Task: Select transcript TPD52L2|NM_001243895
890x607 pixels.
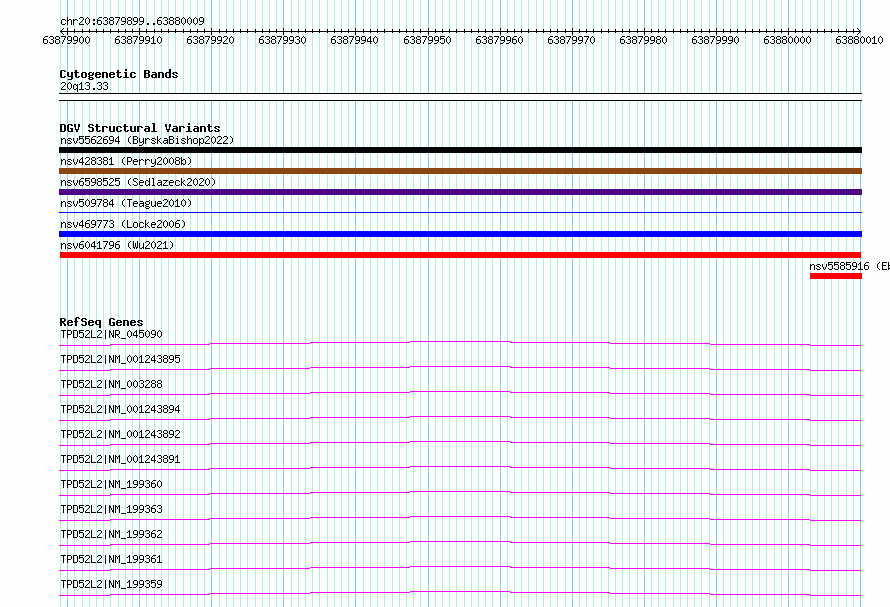Action: pos(120,359)
